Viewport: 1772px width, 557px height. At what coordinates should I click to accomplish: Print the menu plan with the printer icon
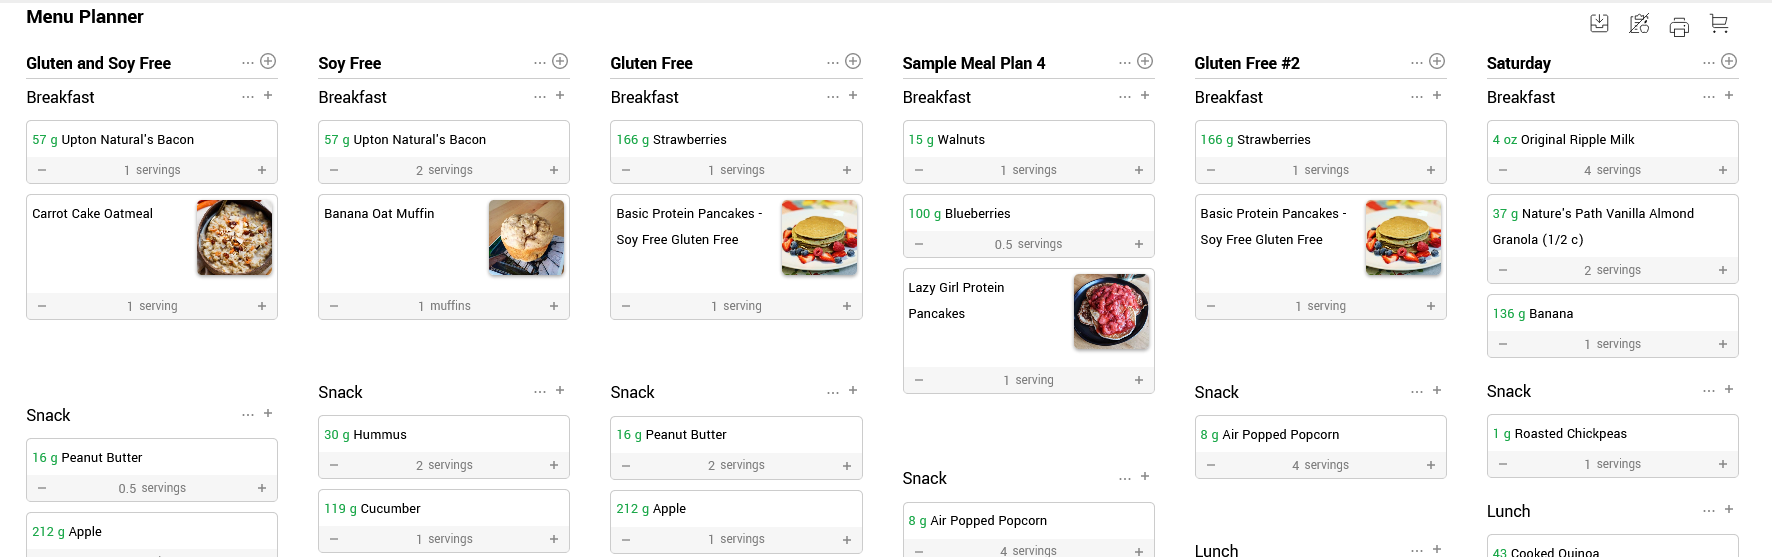[1679, 27]
